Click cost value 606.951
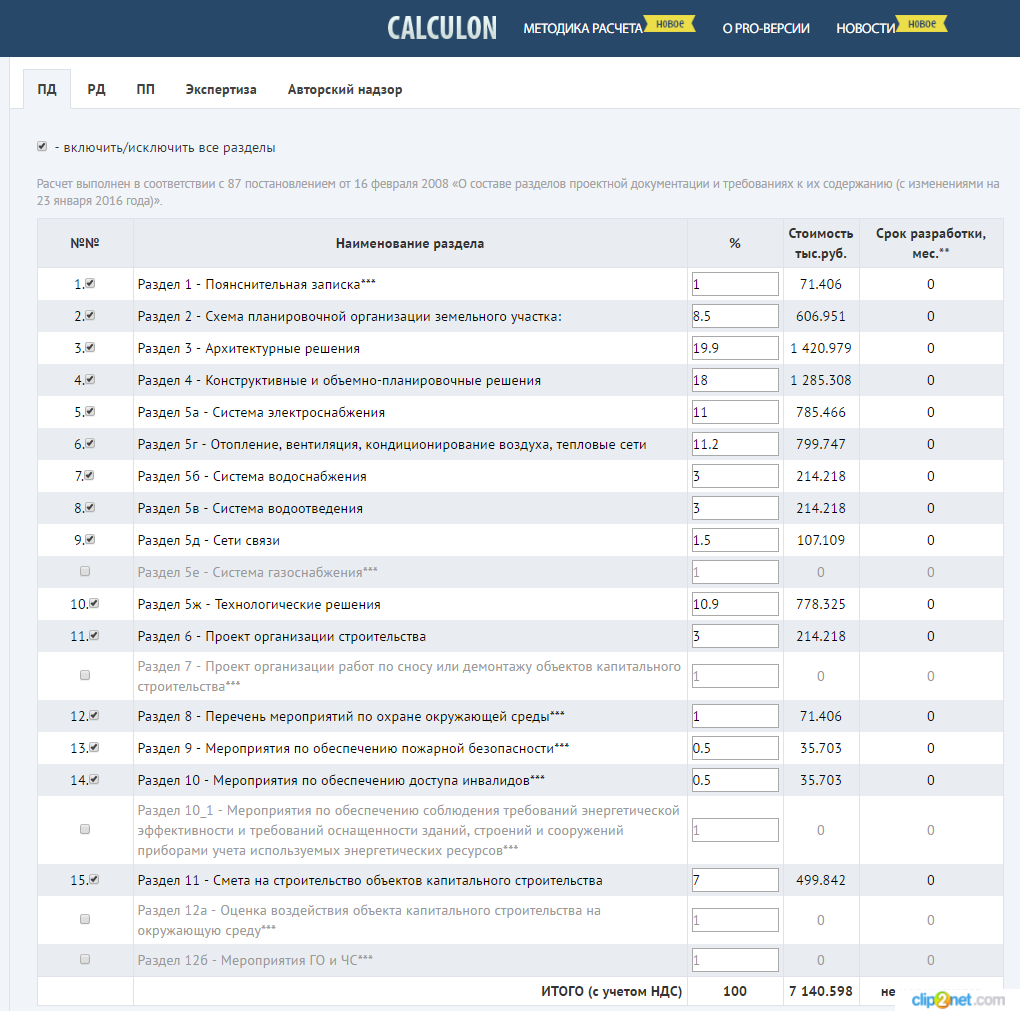 pos(821,316)
